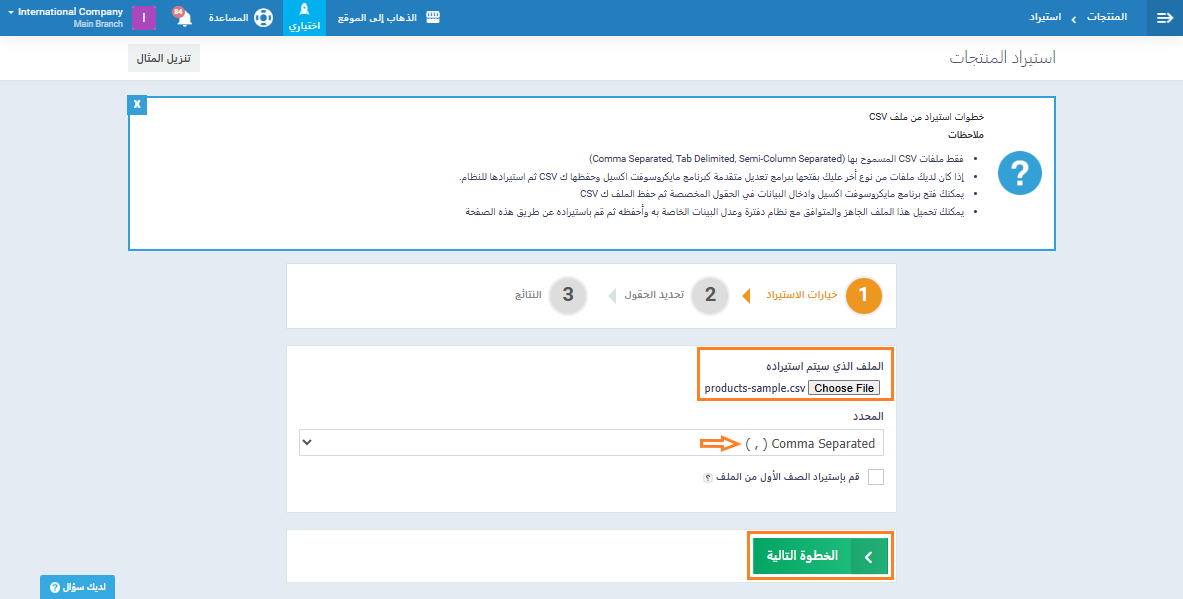Open the help lifebuoy icon

(x=263, y=18)
